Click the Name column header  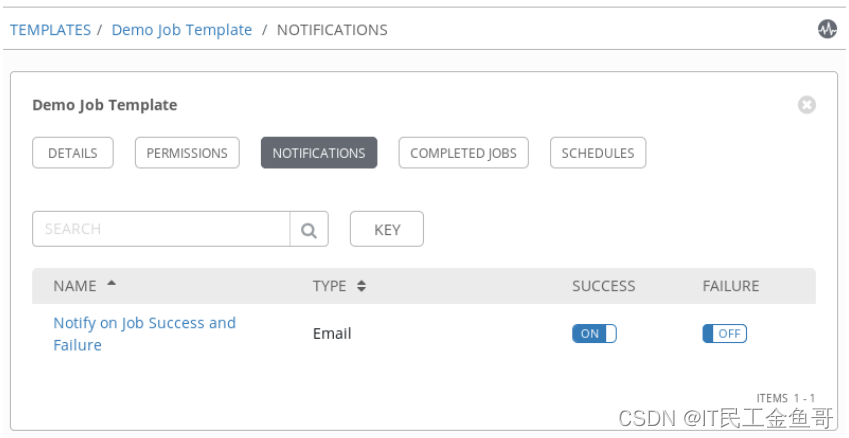(x=75, y=286)
